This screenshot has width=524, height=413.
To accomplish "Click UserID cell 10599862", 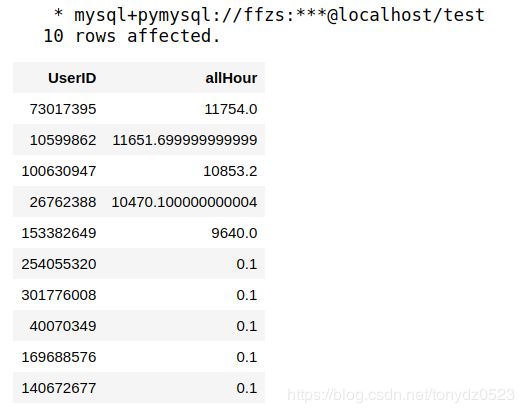I will 63,140.
